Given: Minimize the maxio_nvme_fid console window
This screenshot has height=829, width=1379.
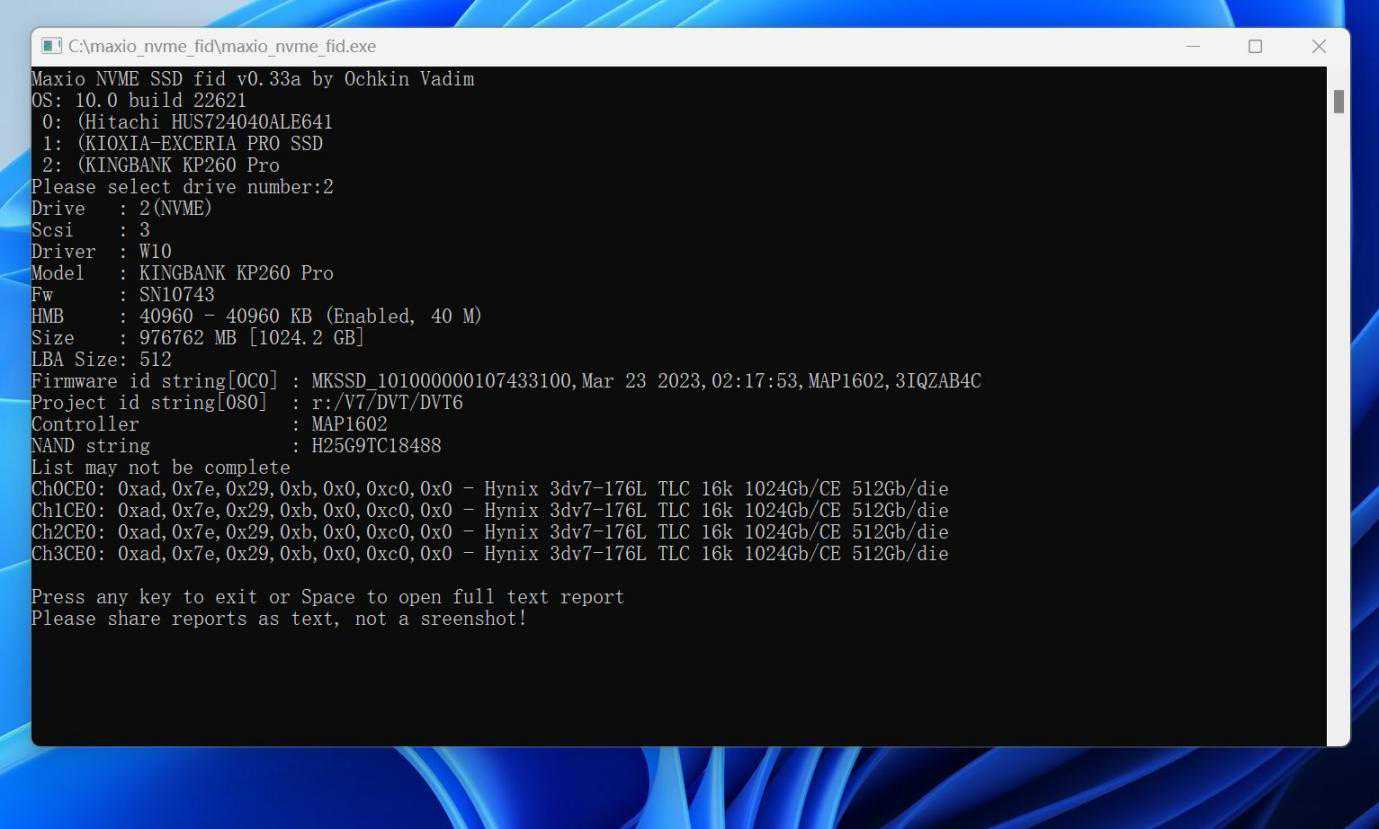Looking at the screenshot, I should tap(1193, 46).
